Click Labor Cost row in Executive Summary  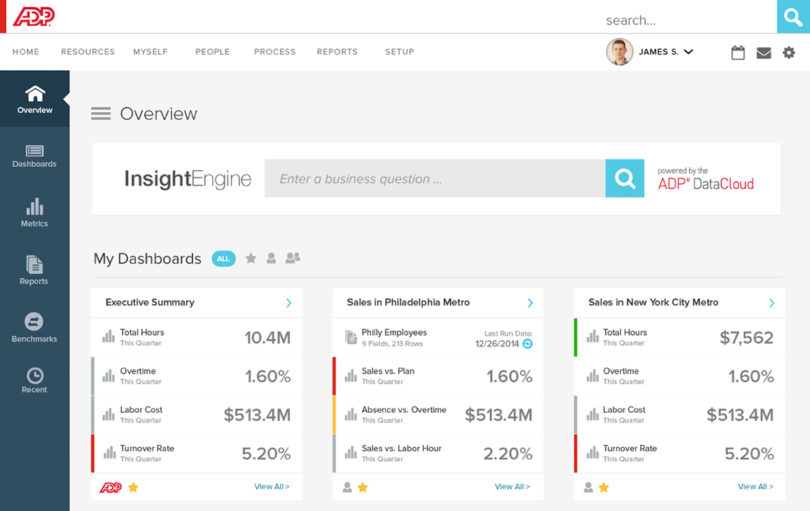(196, 415)
